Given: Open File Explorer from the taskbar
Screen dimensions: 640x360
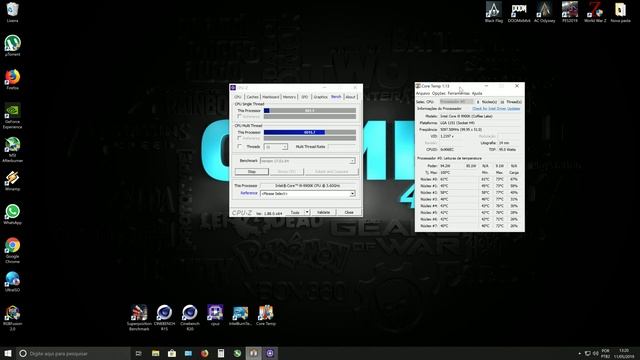Looking at the screenshot, I should [x=156, y=353].
